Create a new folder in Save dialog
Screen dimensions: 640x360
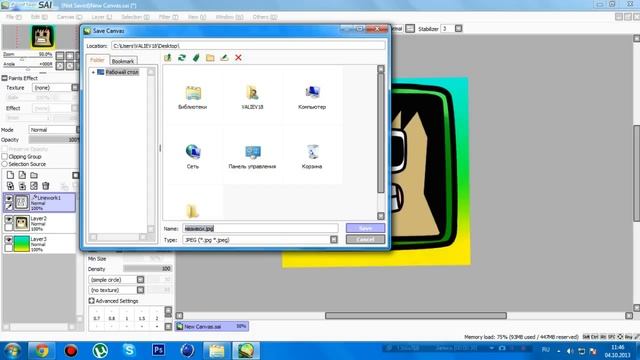(210, 58)
